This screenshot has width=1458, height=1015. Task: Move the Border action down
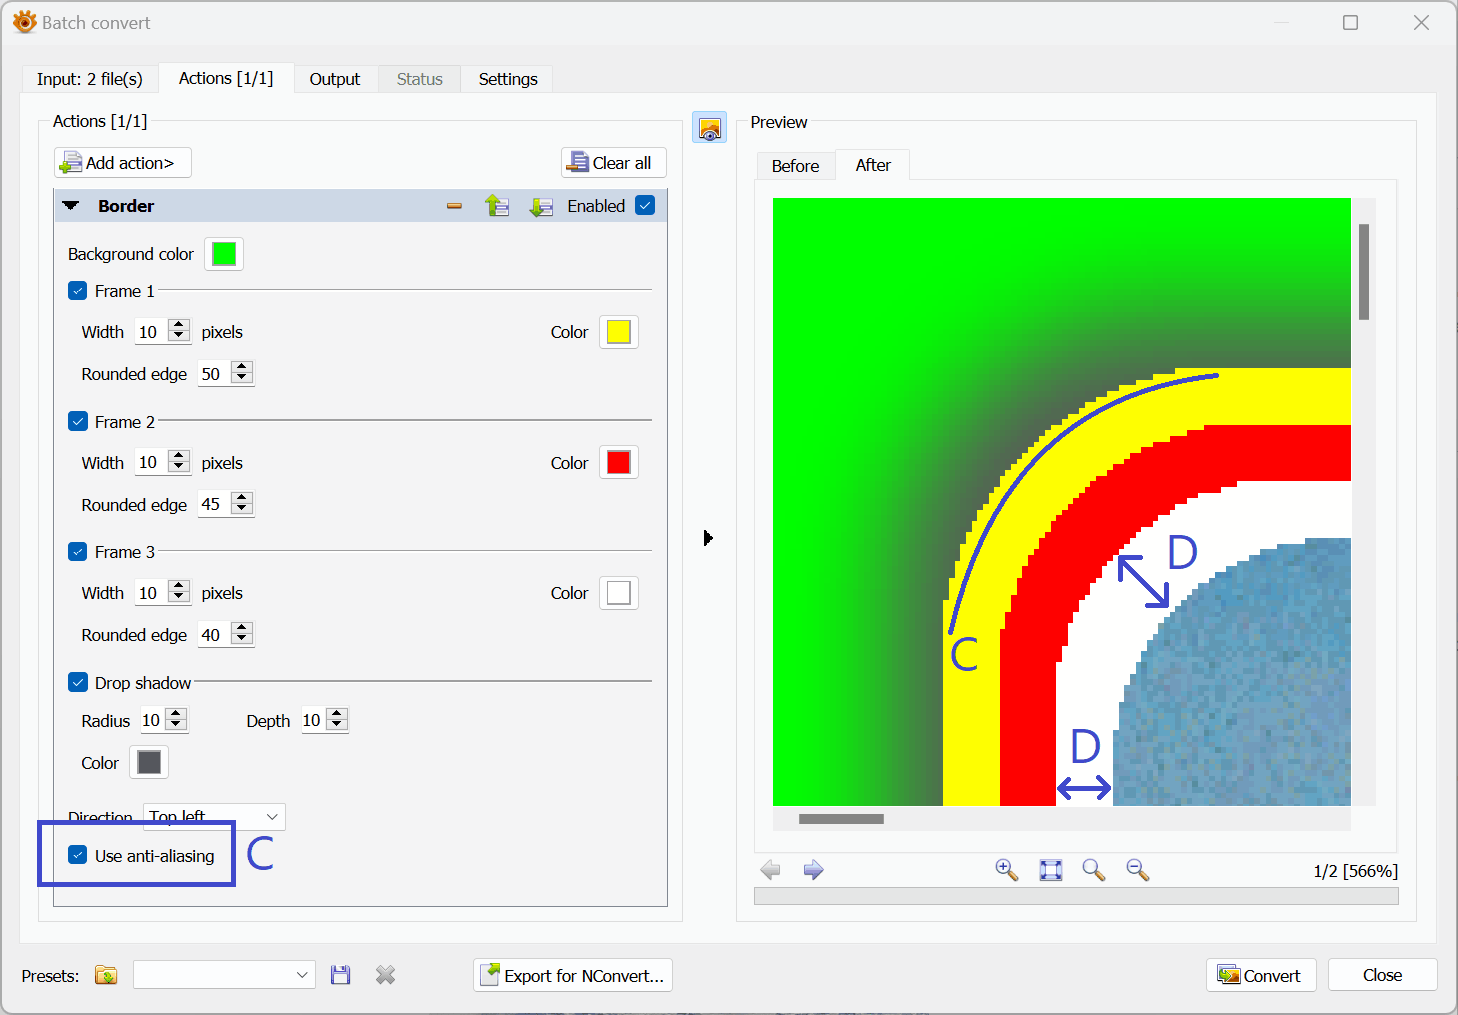click(541, 206)
